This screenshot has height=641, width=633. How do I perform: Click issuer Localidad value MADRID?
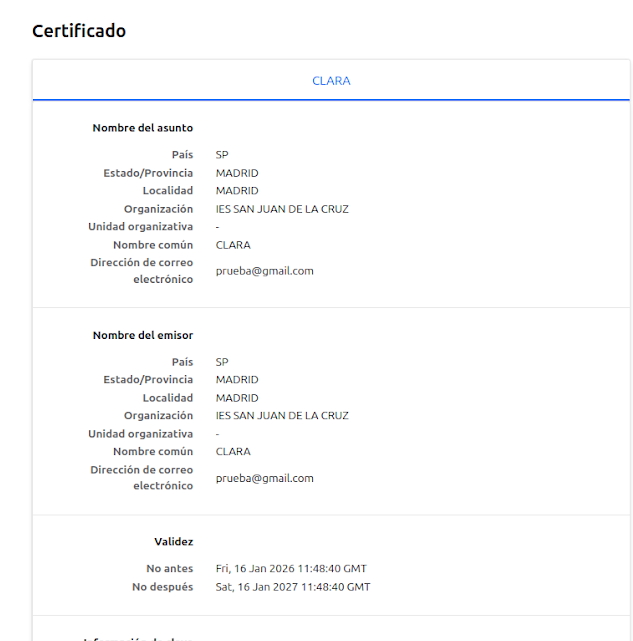point(236,398)
